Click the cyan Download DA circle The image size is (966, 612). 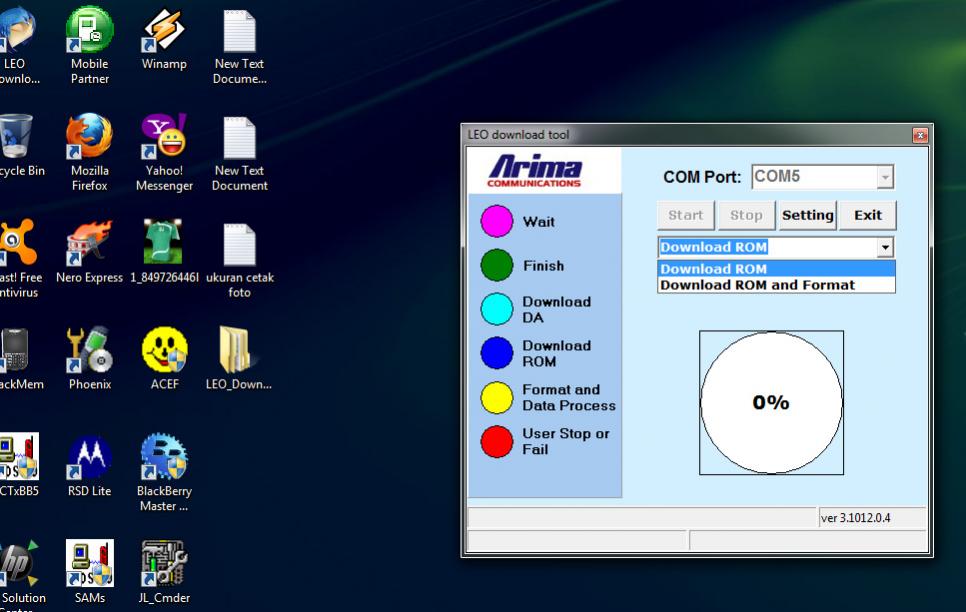[x=497, y=309]
